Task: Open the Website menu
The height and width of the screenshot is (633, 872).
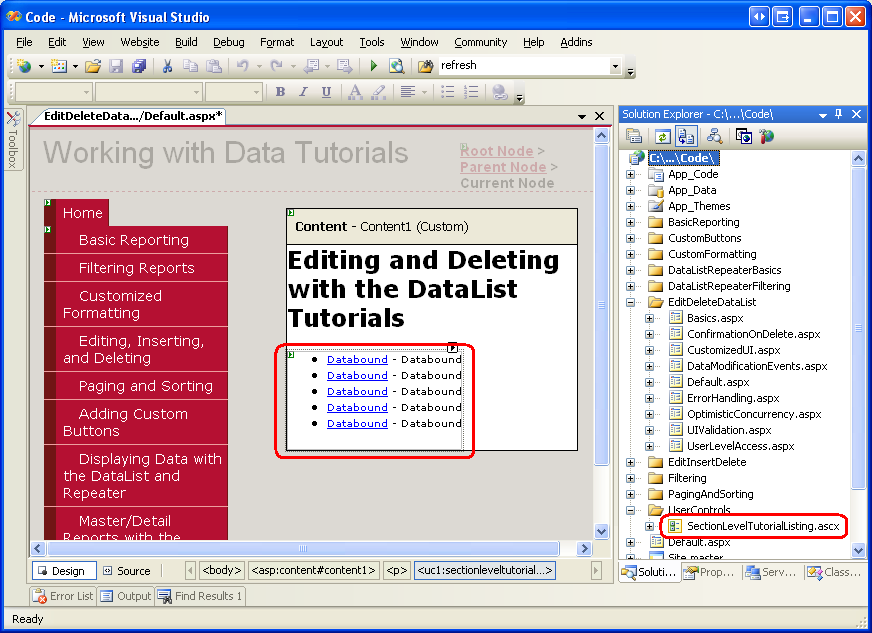Action: tap(139, 42)
